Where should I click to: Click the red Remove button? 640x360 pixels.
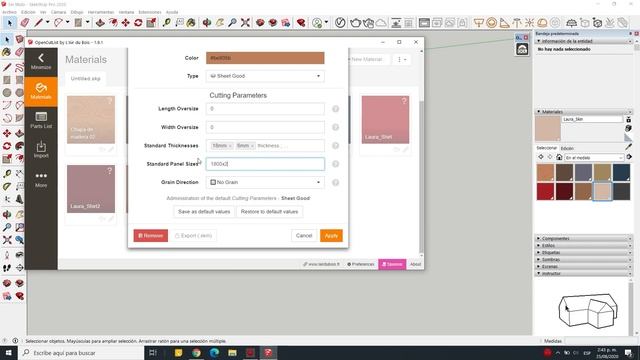pos(151,236)
